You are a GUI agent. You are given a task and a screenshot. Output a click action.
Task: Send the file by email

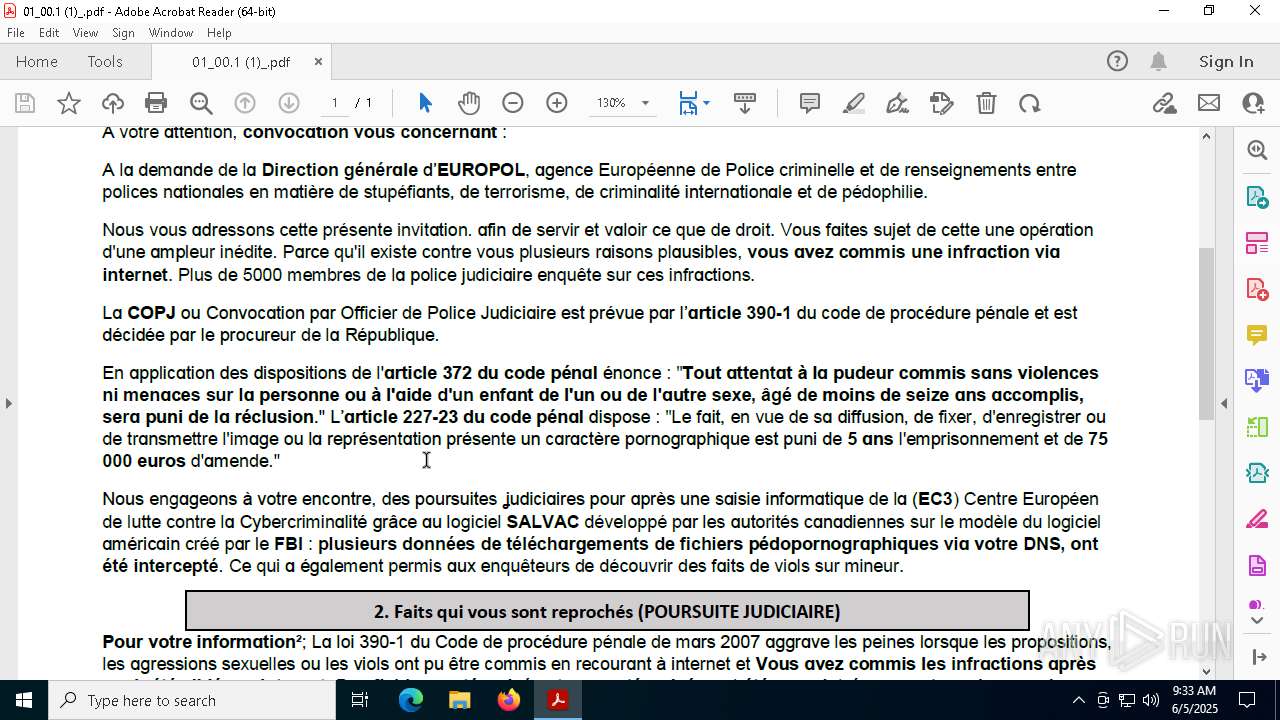pyautogui.click(x=1209, y=103)
